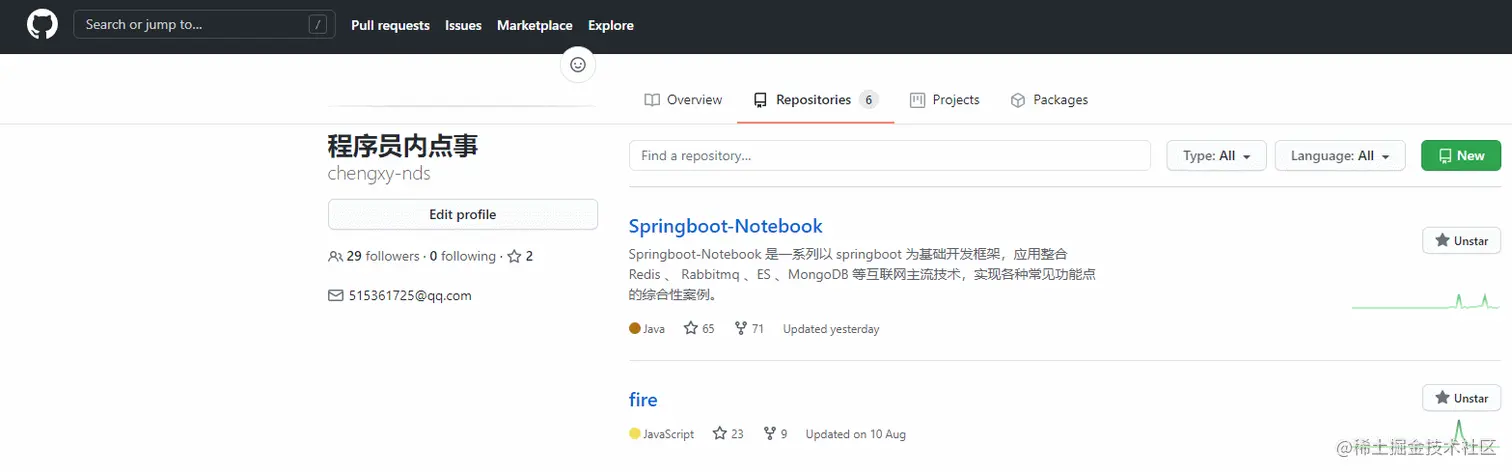This screenshot has width=1512, height=472.
Task: Open Issues in the header
Action: [463, 25]
